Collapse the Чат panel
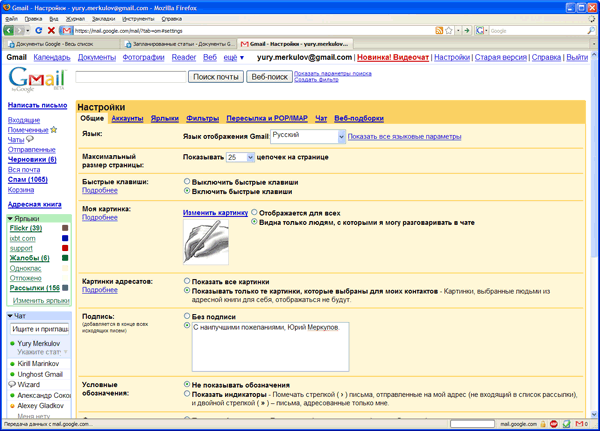Screen dimensions: 600x431 tap(10, 316)
